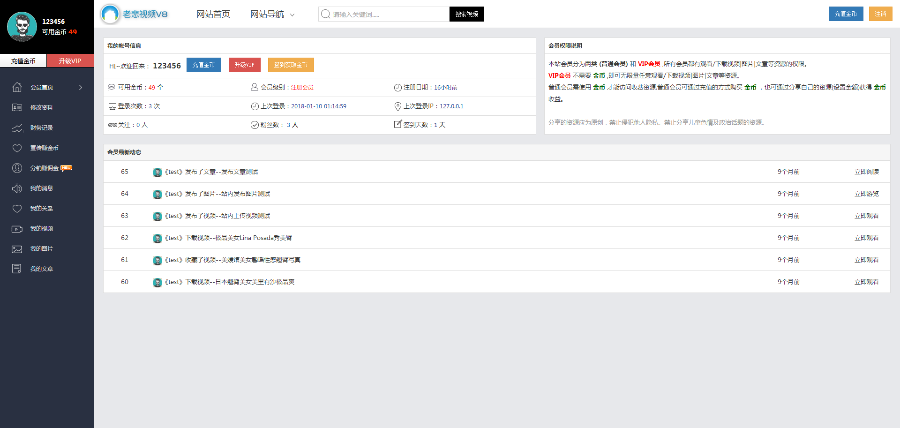Select the 充值金币 tab under the avatar
Screen dimensions: 900x428
coord(24,61)
